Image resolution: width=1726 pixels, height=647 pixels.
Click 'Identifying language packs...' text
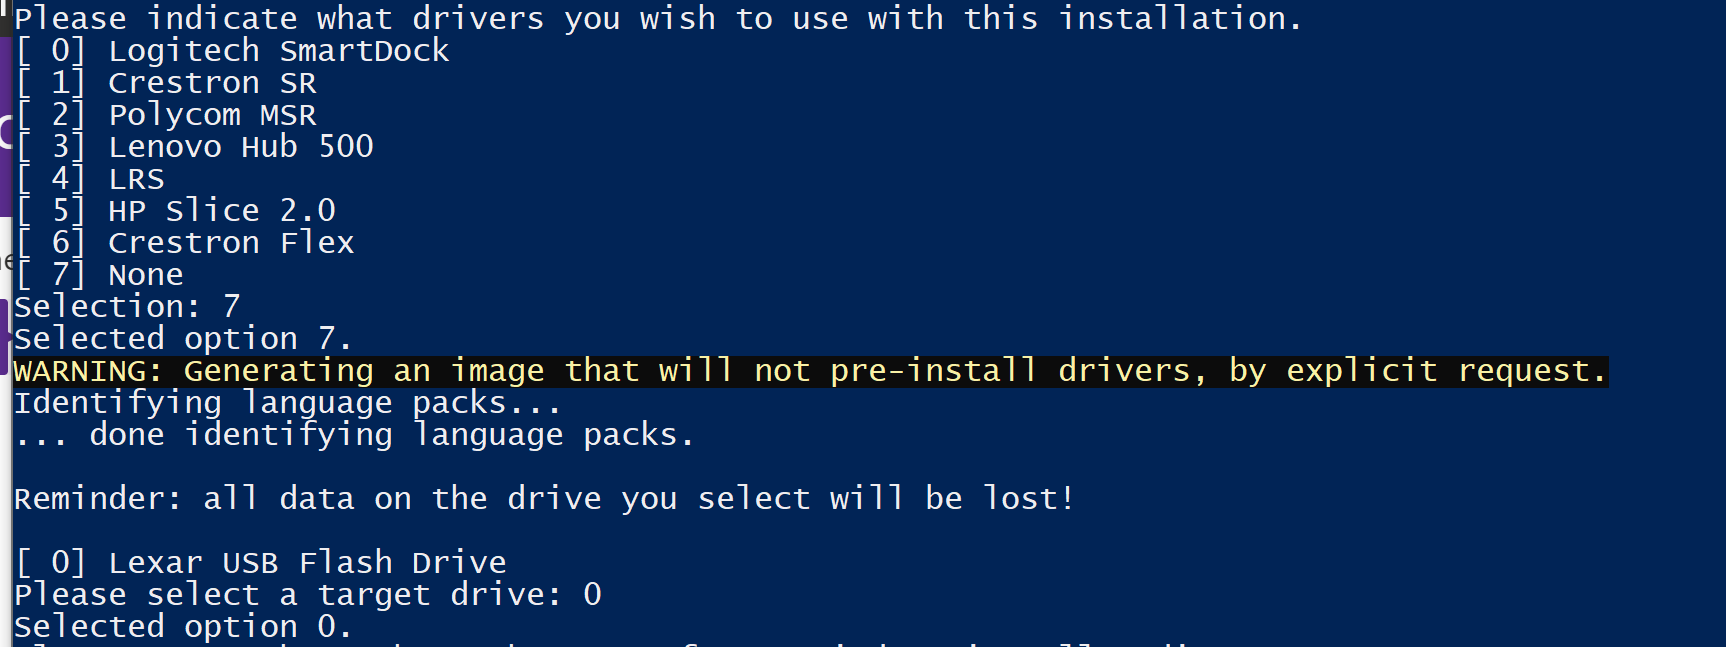point(287,403)
